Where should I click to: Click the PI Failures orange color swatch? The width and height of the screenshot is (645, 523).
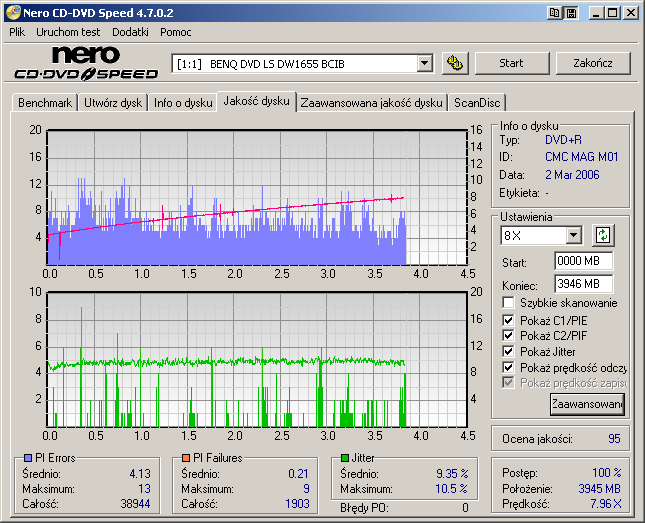pos(186,458)
